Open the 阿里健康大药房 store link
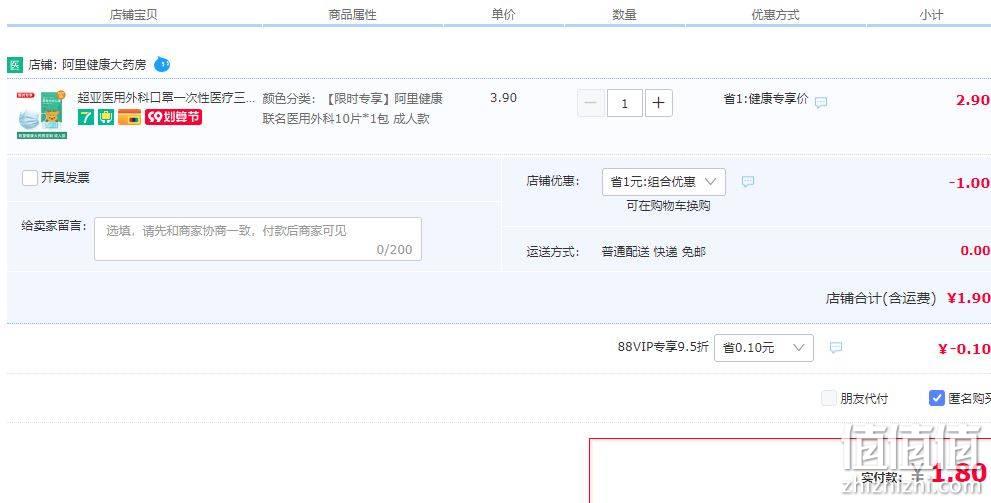The height and width of the screenshot is (503, 991). [104, 64]
